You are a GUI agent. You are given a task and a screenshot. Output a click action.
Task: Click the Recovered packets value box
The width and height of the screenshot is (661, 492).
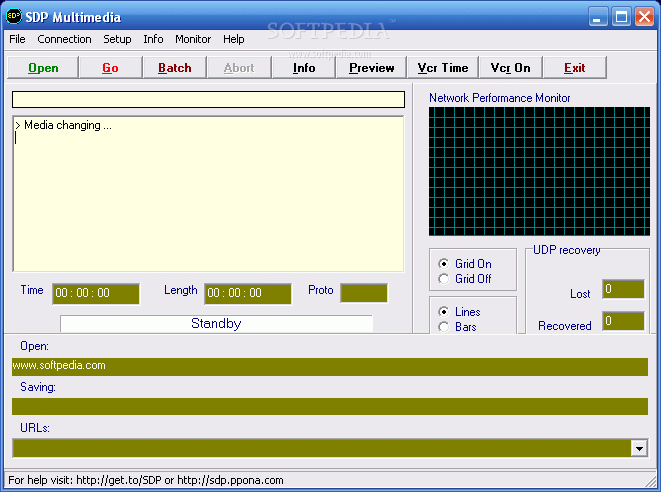coord(623,321)
